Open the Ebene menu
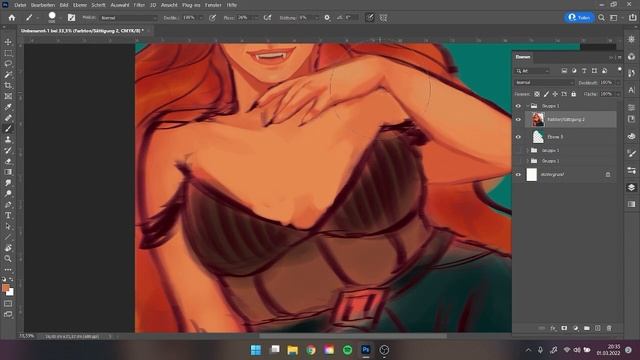 (x=80, y=5)
